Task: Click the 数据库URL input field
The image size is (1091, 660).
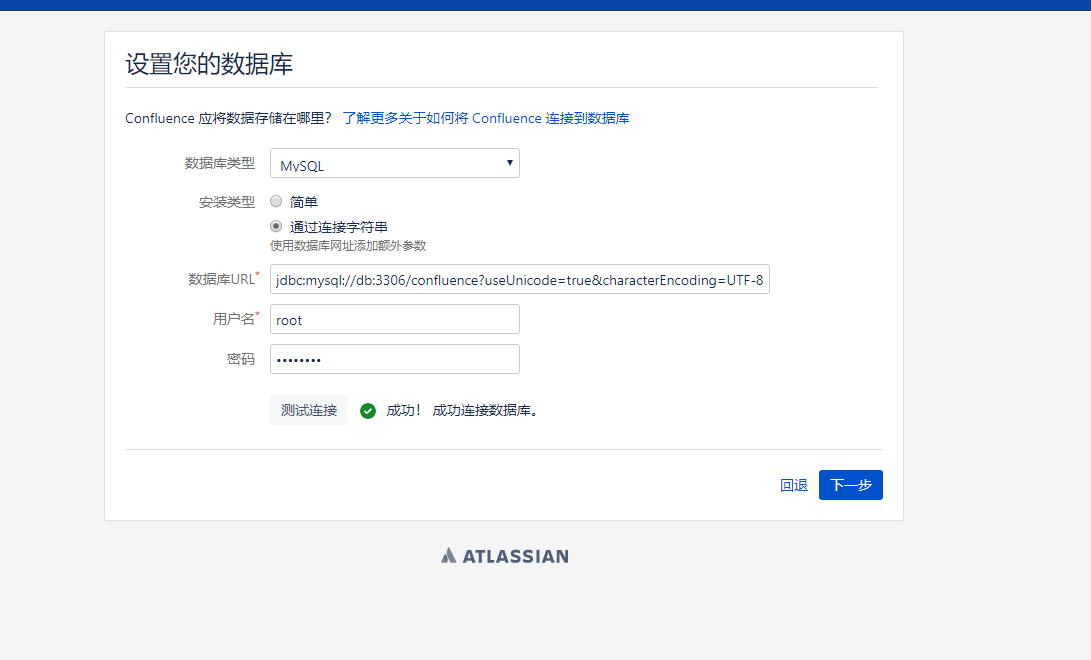Action: tap(520, 280)
